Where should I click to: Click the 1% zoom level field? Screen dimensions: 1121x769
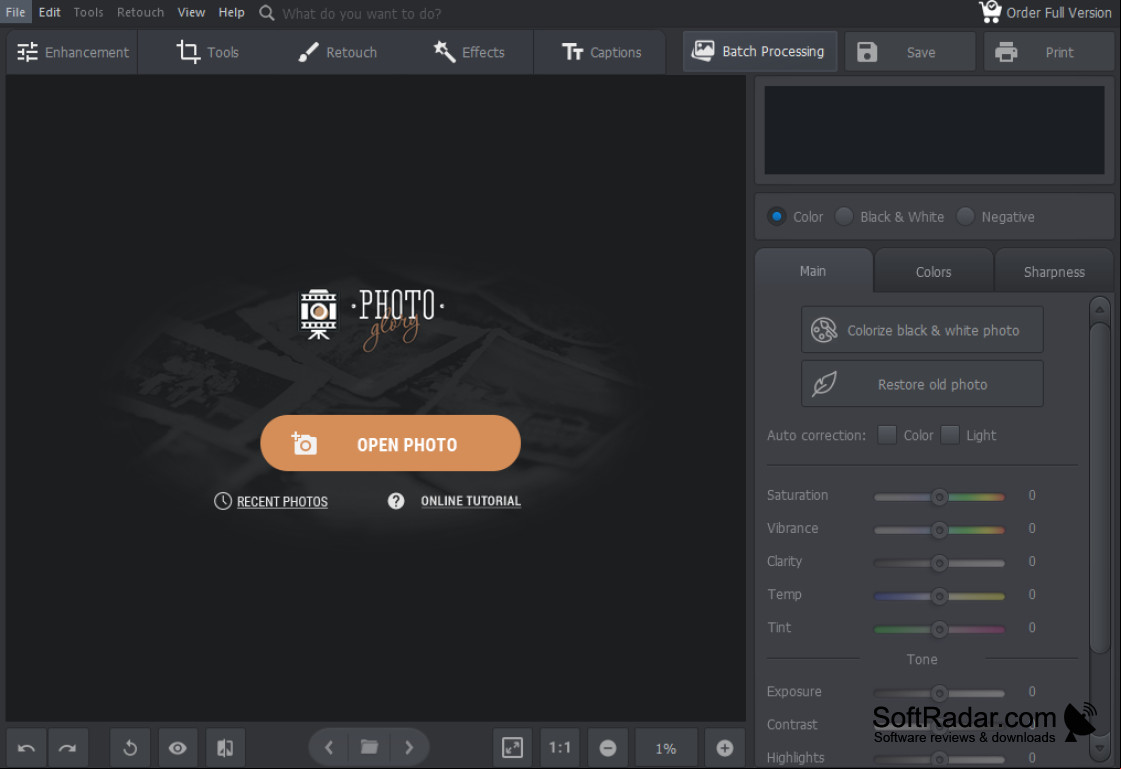coord(666,748)
